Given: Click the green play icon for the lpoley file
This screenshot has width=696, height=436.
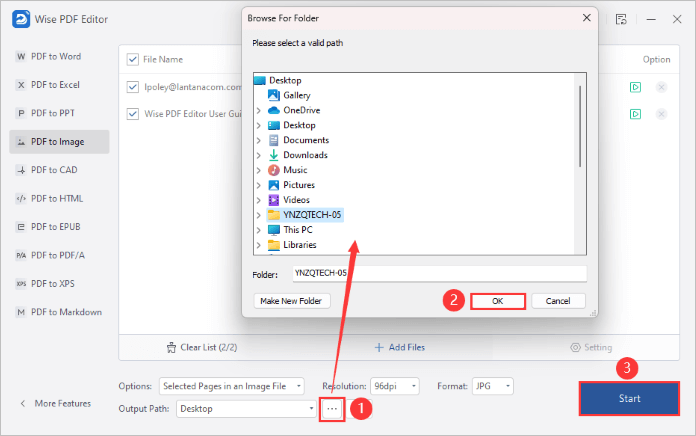Looking at the screenshot, I should coord(635,87).
